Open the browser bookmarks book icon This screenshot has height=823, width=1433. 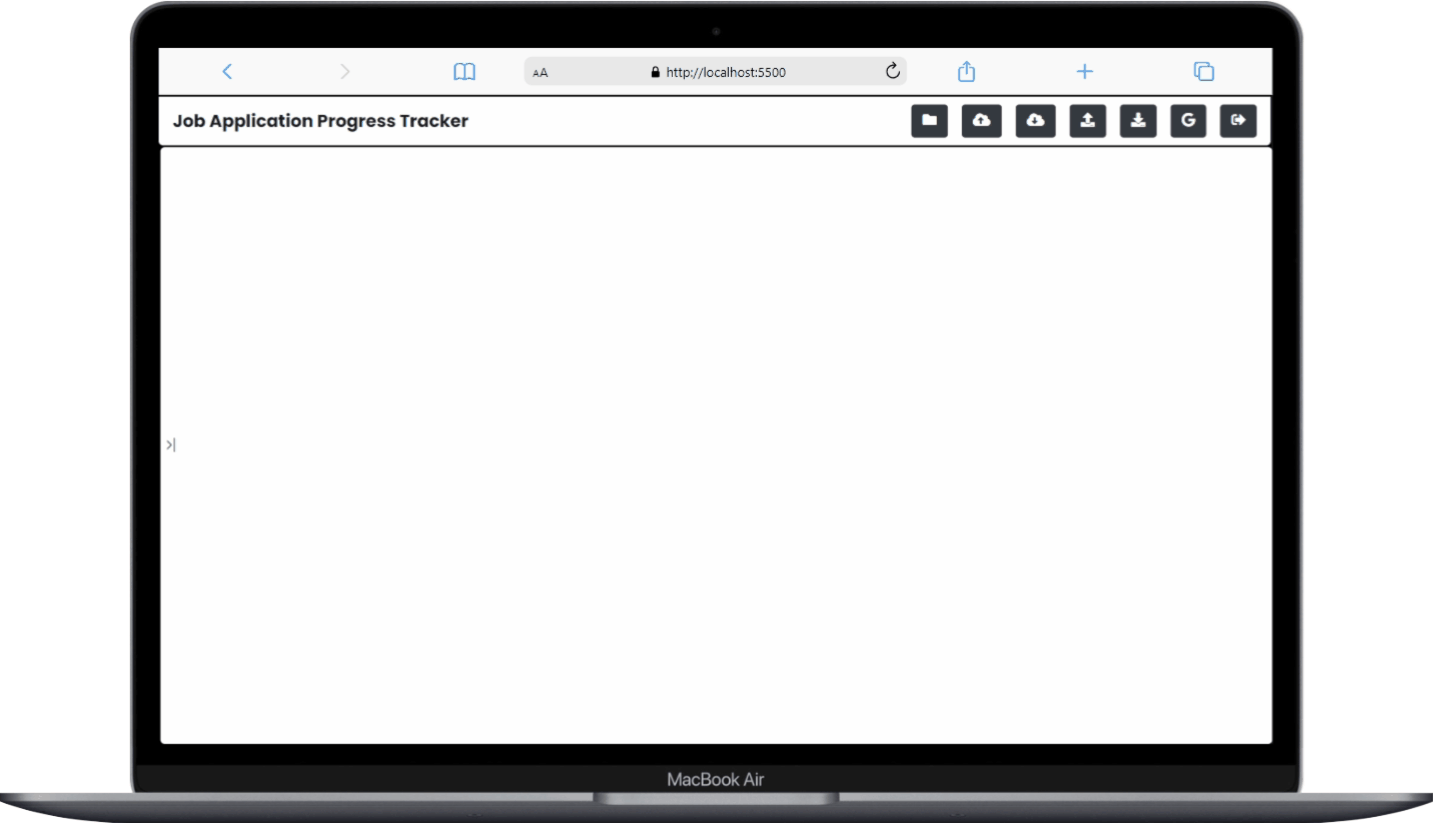point(464,71)
